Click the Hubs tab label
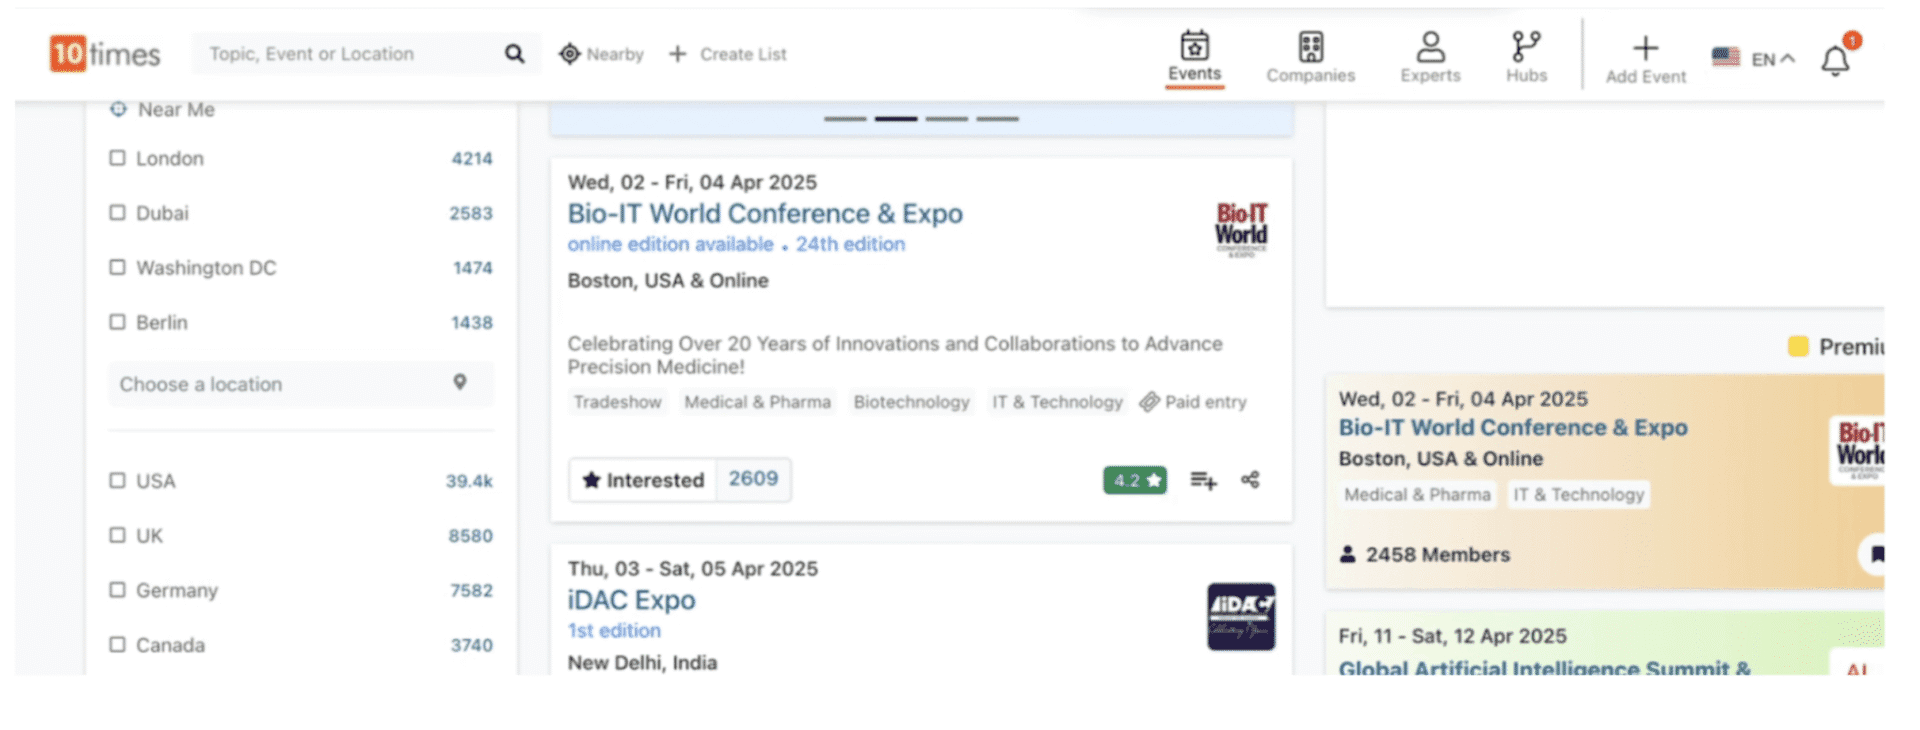The width and height of the screenshot is (1920, 730). click(x=1526, y=75)
